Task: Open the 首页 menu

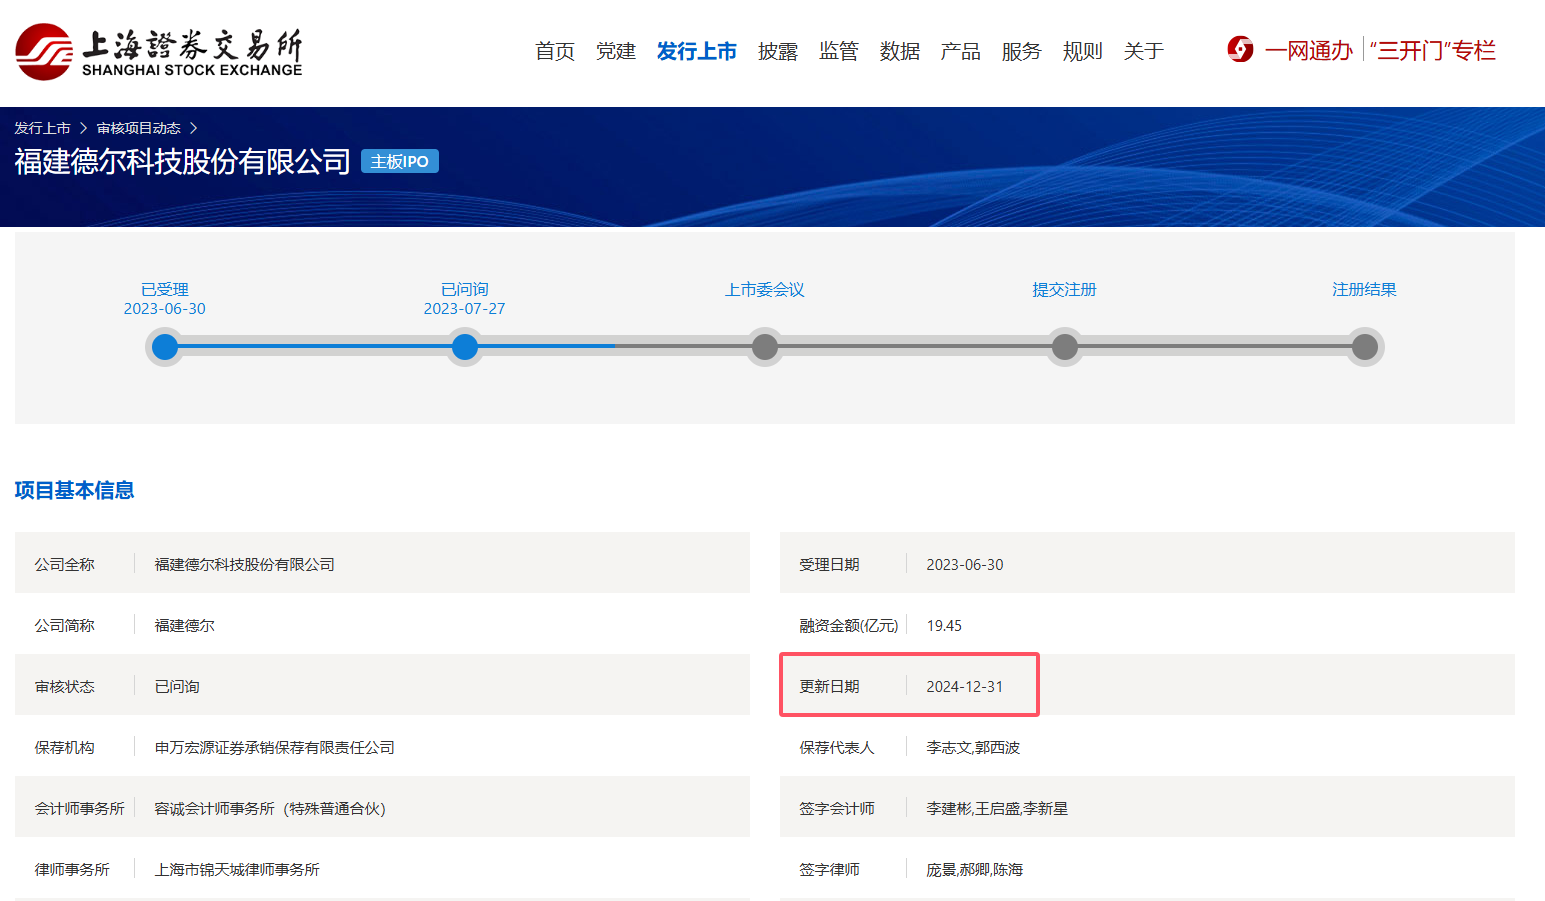Action: 555,51
